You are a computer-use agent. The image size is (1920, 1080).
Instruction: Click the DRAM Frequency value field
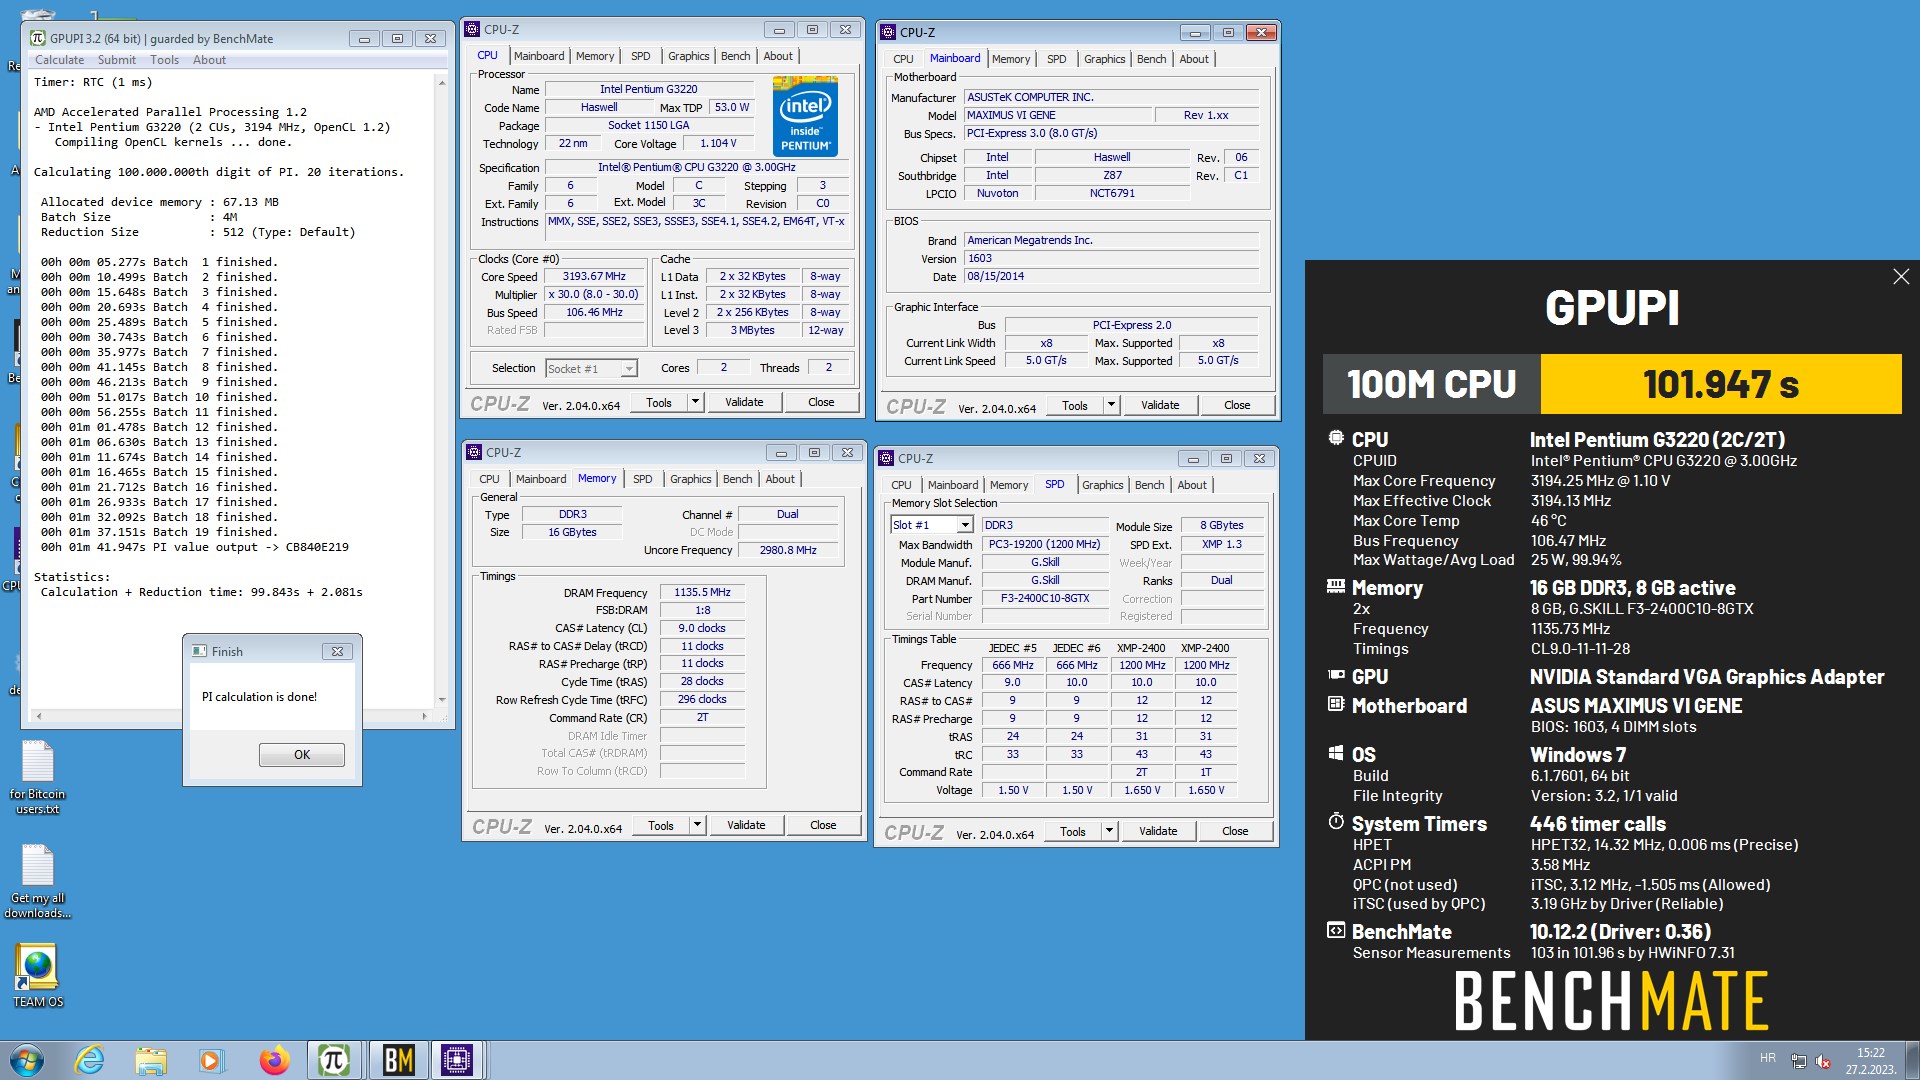[x=702, y=592]
